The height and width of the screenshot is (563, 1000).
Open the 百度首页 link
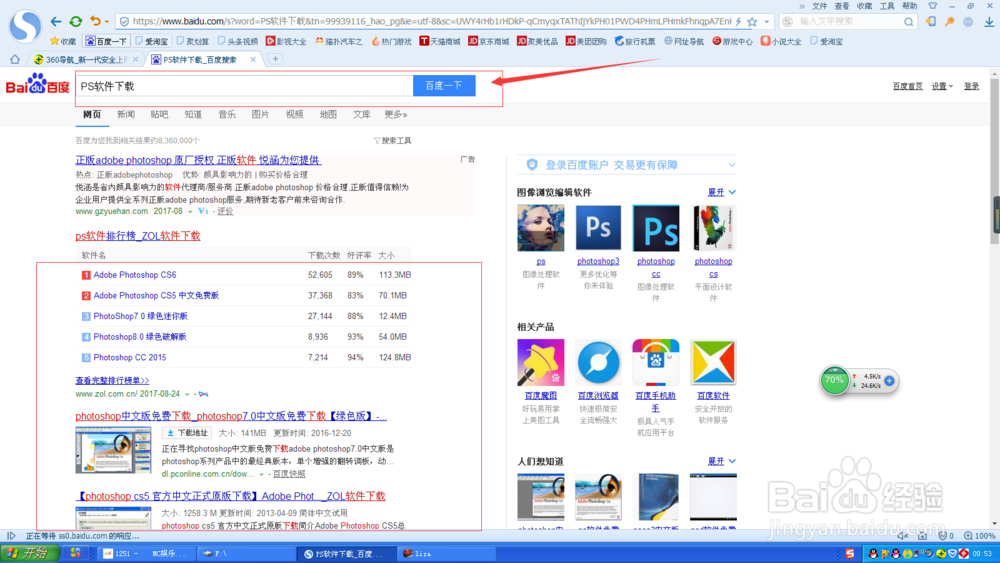[908, 86]
